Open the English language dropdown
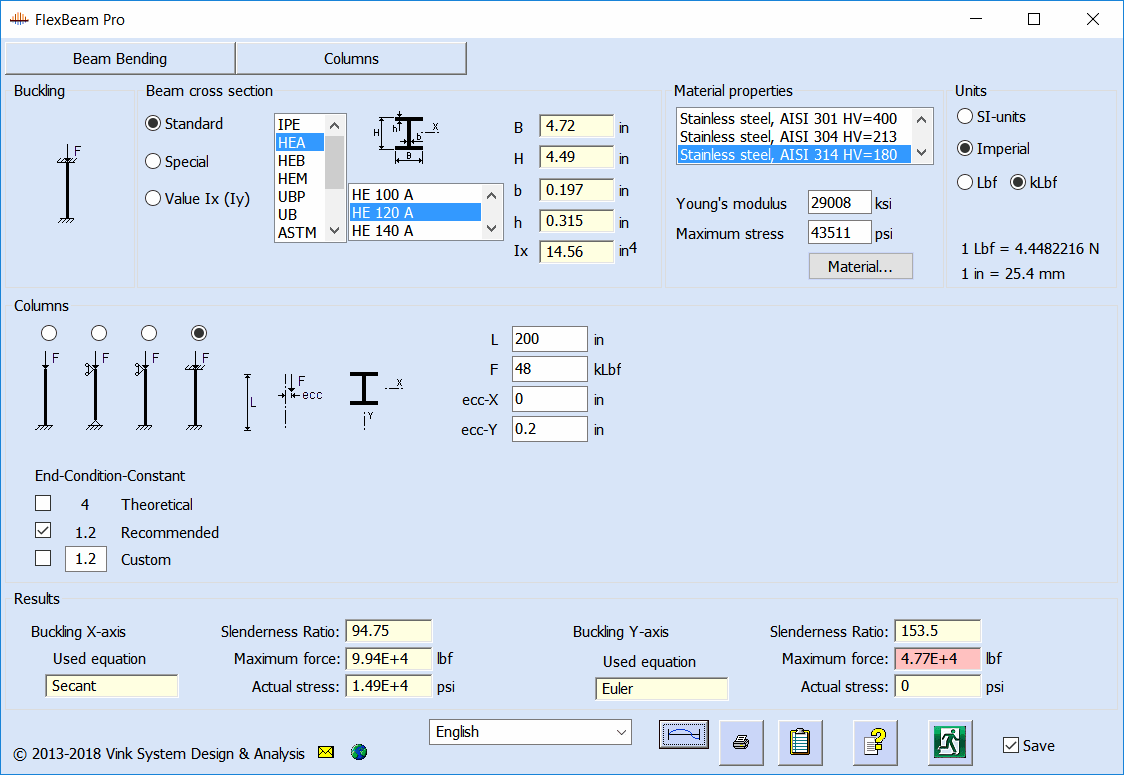 pos(530,732)
